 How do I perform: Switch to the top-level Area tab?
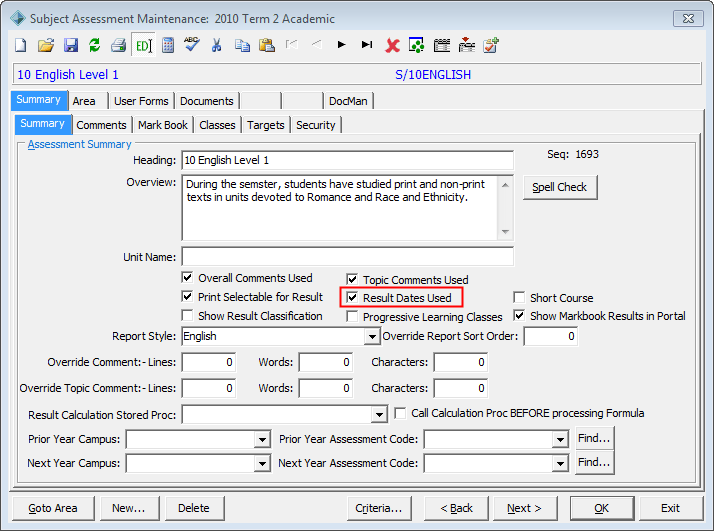(87, 101)
